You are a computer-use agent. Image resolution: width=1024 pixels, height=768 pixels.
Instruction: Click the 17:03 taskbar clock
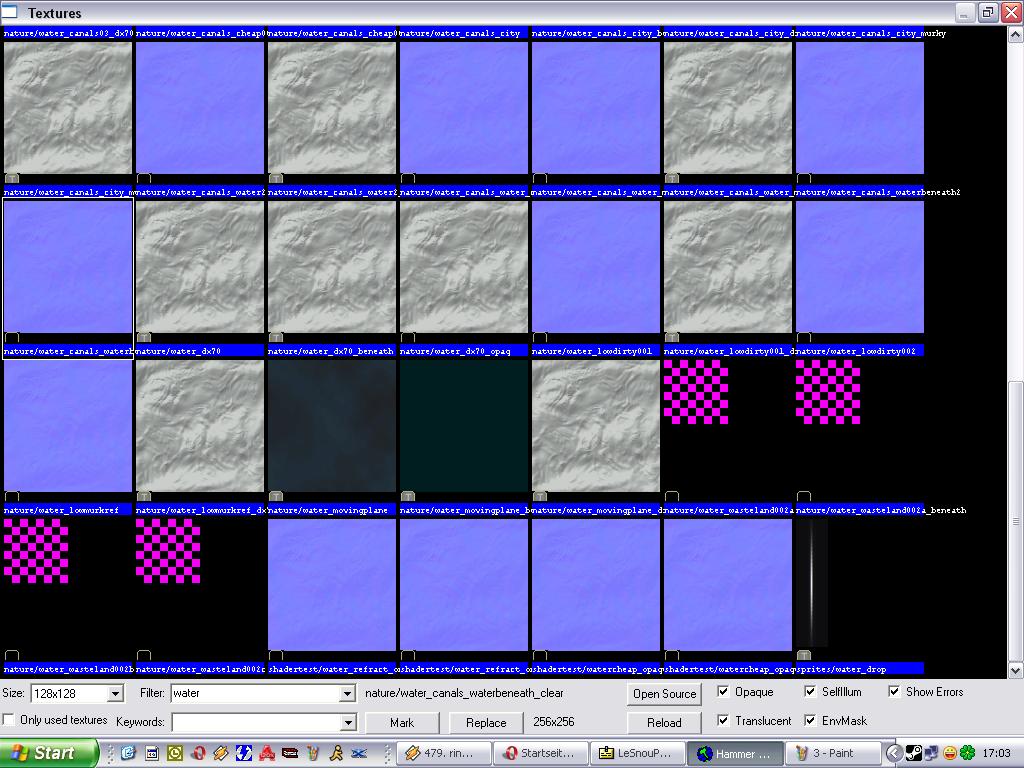(x=997, y=753)
